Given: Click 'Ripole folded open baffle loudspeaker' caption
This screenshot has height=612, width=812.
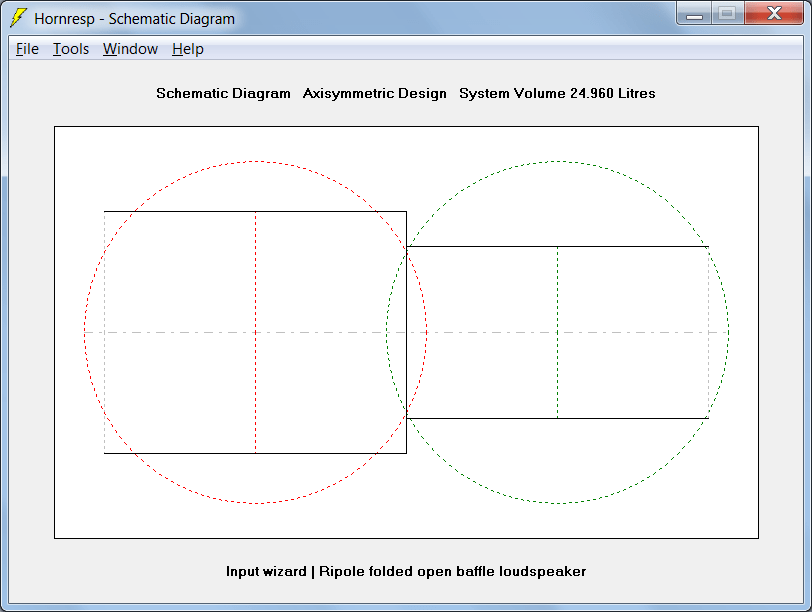Looking at the screenshot, I should pyautogui.click(x=452, y=572).
